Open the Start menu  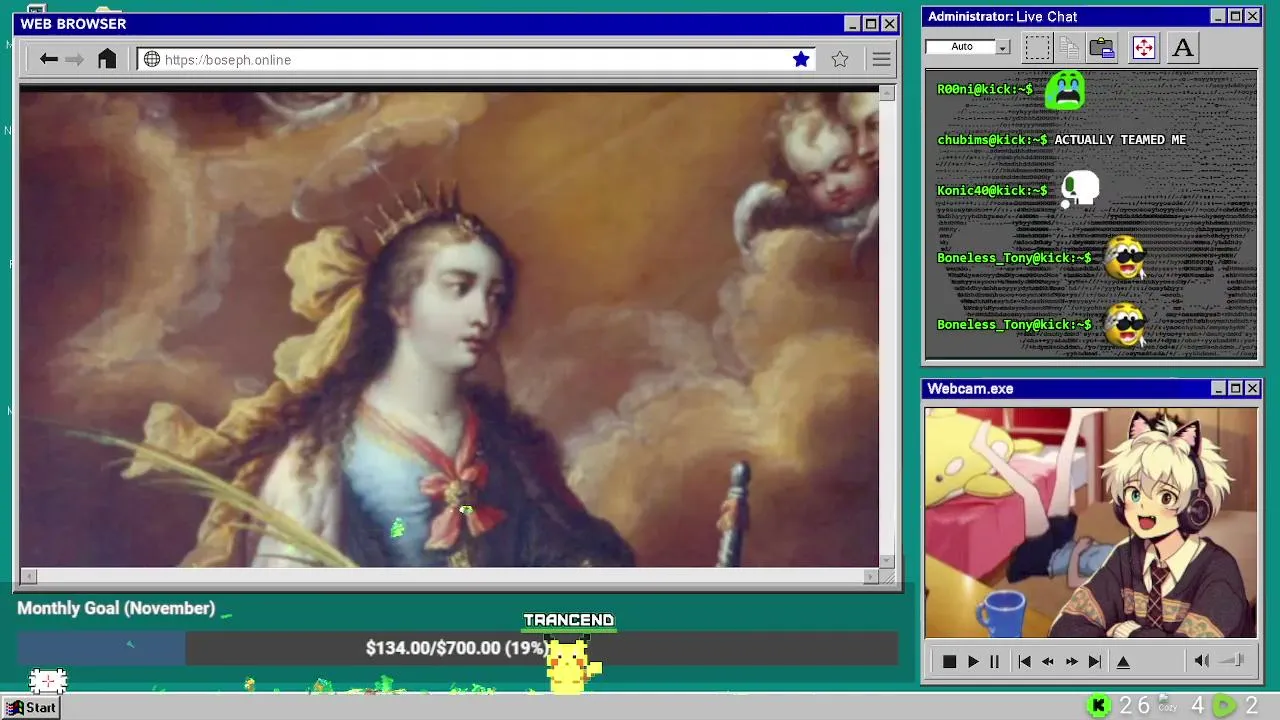32,707
